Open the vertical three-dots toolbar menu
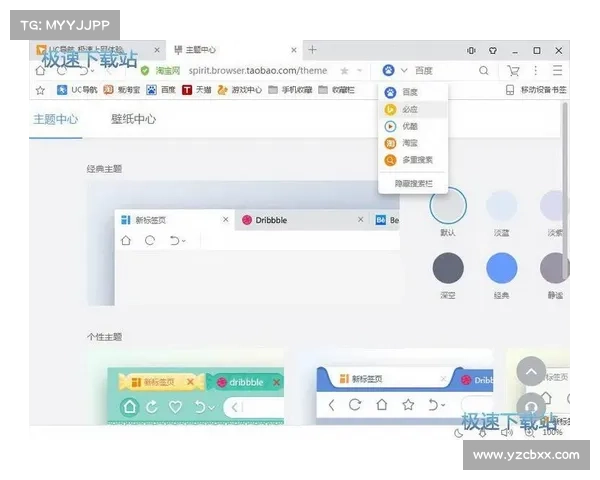 pos(535,70)
